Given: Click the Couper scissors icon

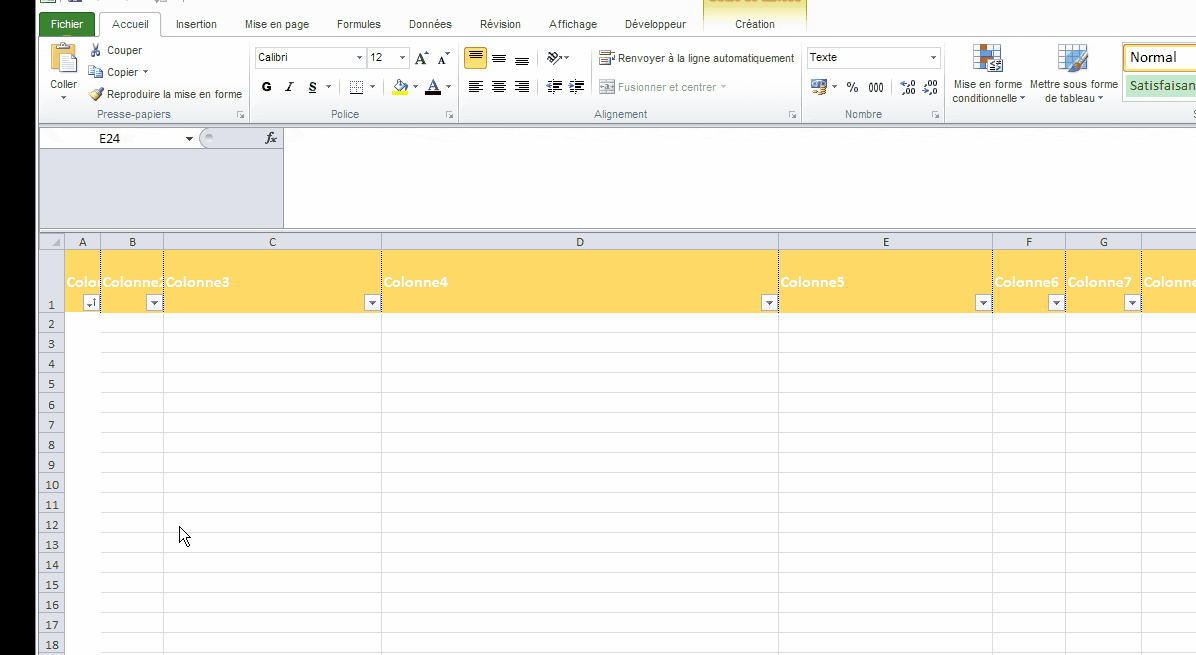Looking at the screenshot, I should (x=96, y=50).
